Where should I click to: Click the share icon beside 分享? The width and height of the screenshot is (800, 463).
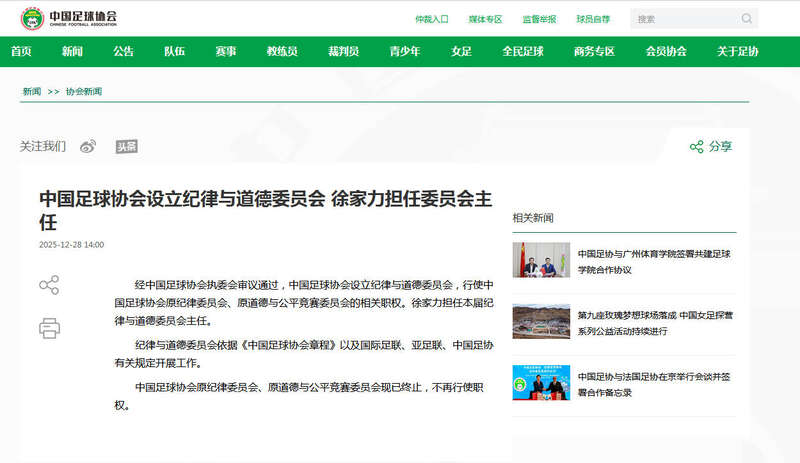coord(697,147)
